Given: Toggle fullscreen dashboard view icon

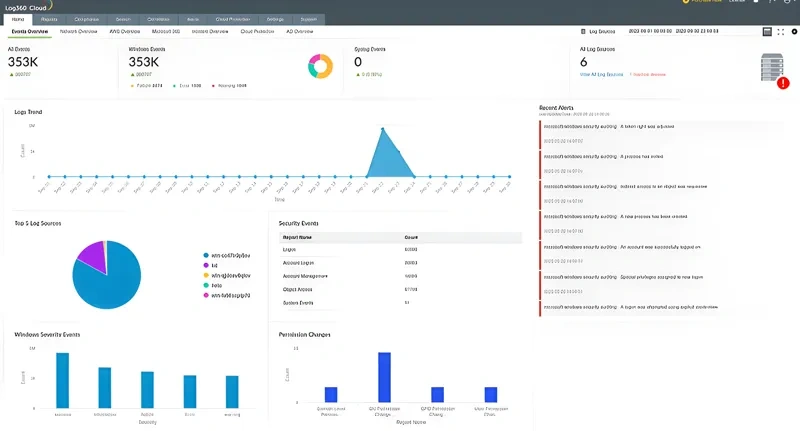Looking at the screenshot, I should [x=781, y=32].
